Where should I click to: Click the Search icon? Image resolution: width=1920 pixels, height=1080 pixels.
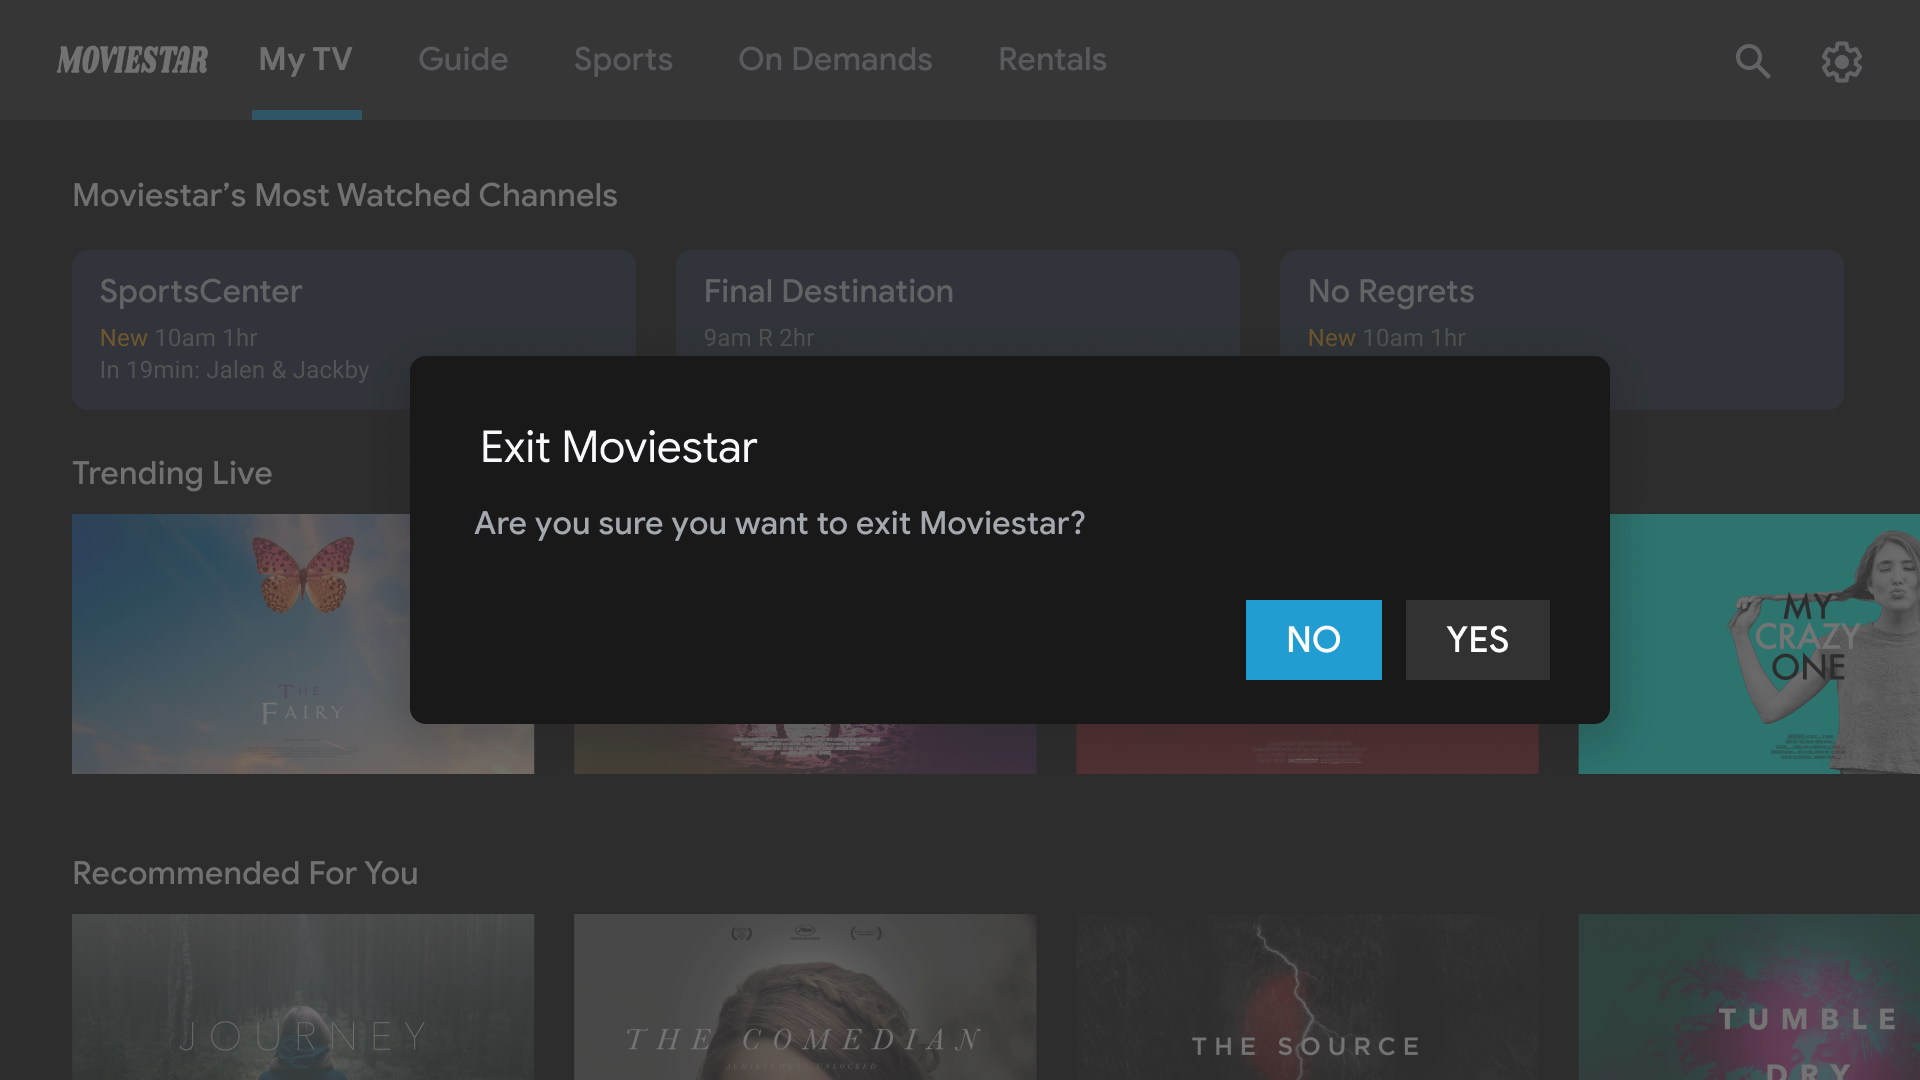point(1753,59)
